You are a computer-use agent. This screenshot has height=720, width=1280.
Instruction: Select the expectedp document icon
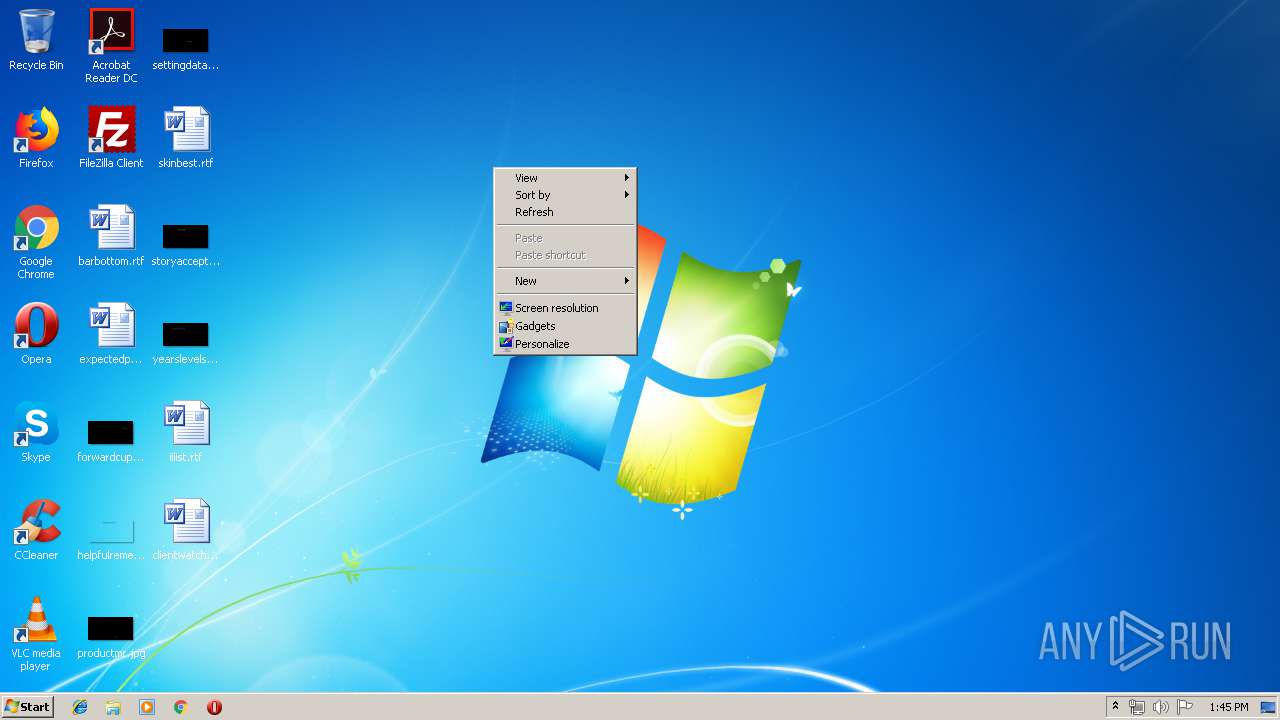pyautogui.click(x=111, y=334)
